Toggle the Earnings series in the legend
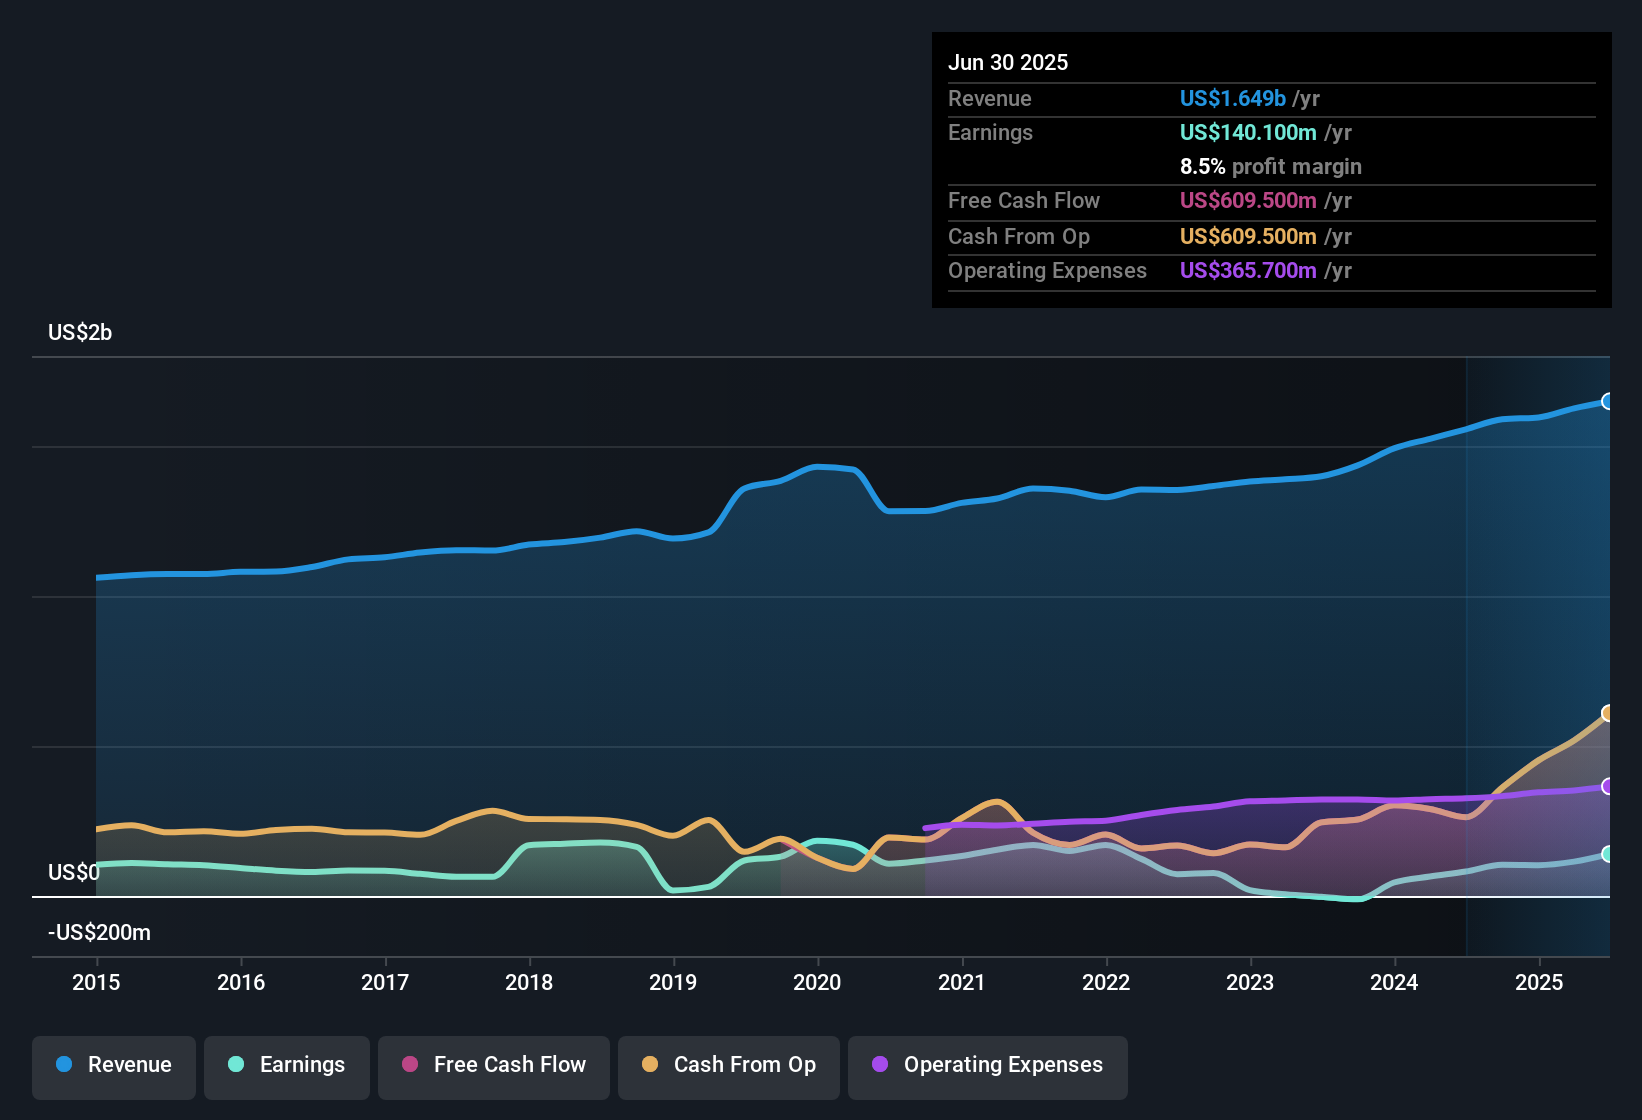Viewport: 1642px width, 1120px height. pos(287,1066)
